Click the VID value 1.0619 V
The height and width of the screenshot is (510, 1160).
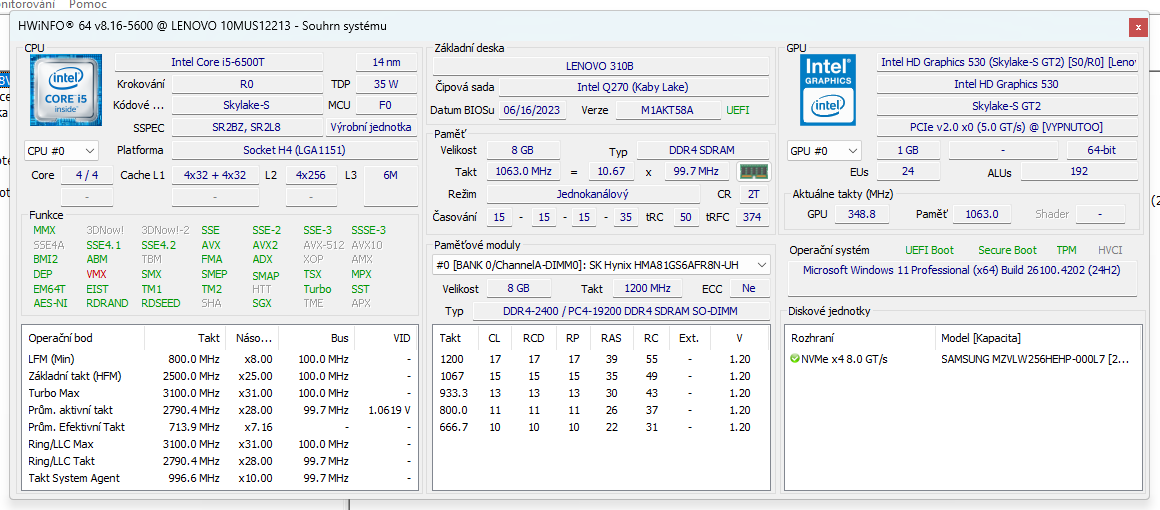tap(389, 410)
